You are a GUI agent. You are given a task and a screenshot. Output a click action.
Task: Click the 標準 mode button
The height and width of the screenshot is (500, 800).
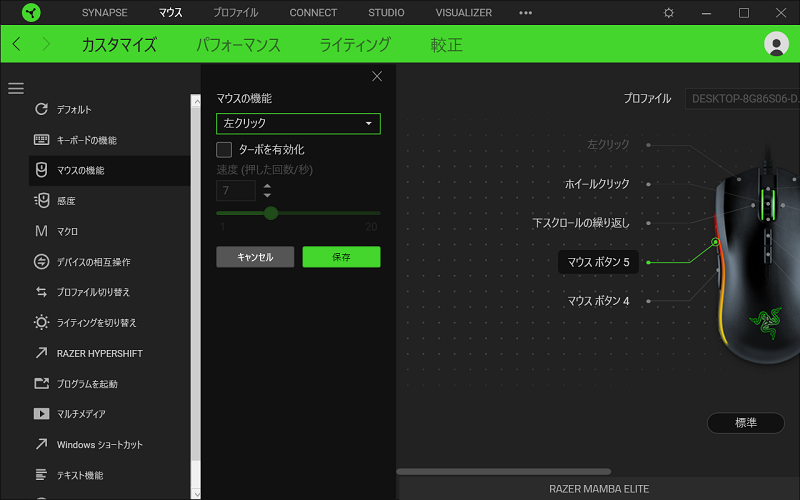pos(745,423)
